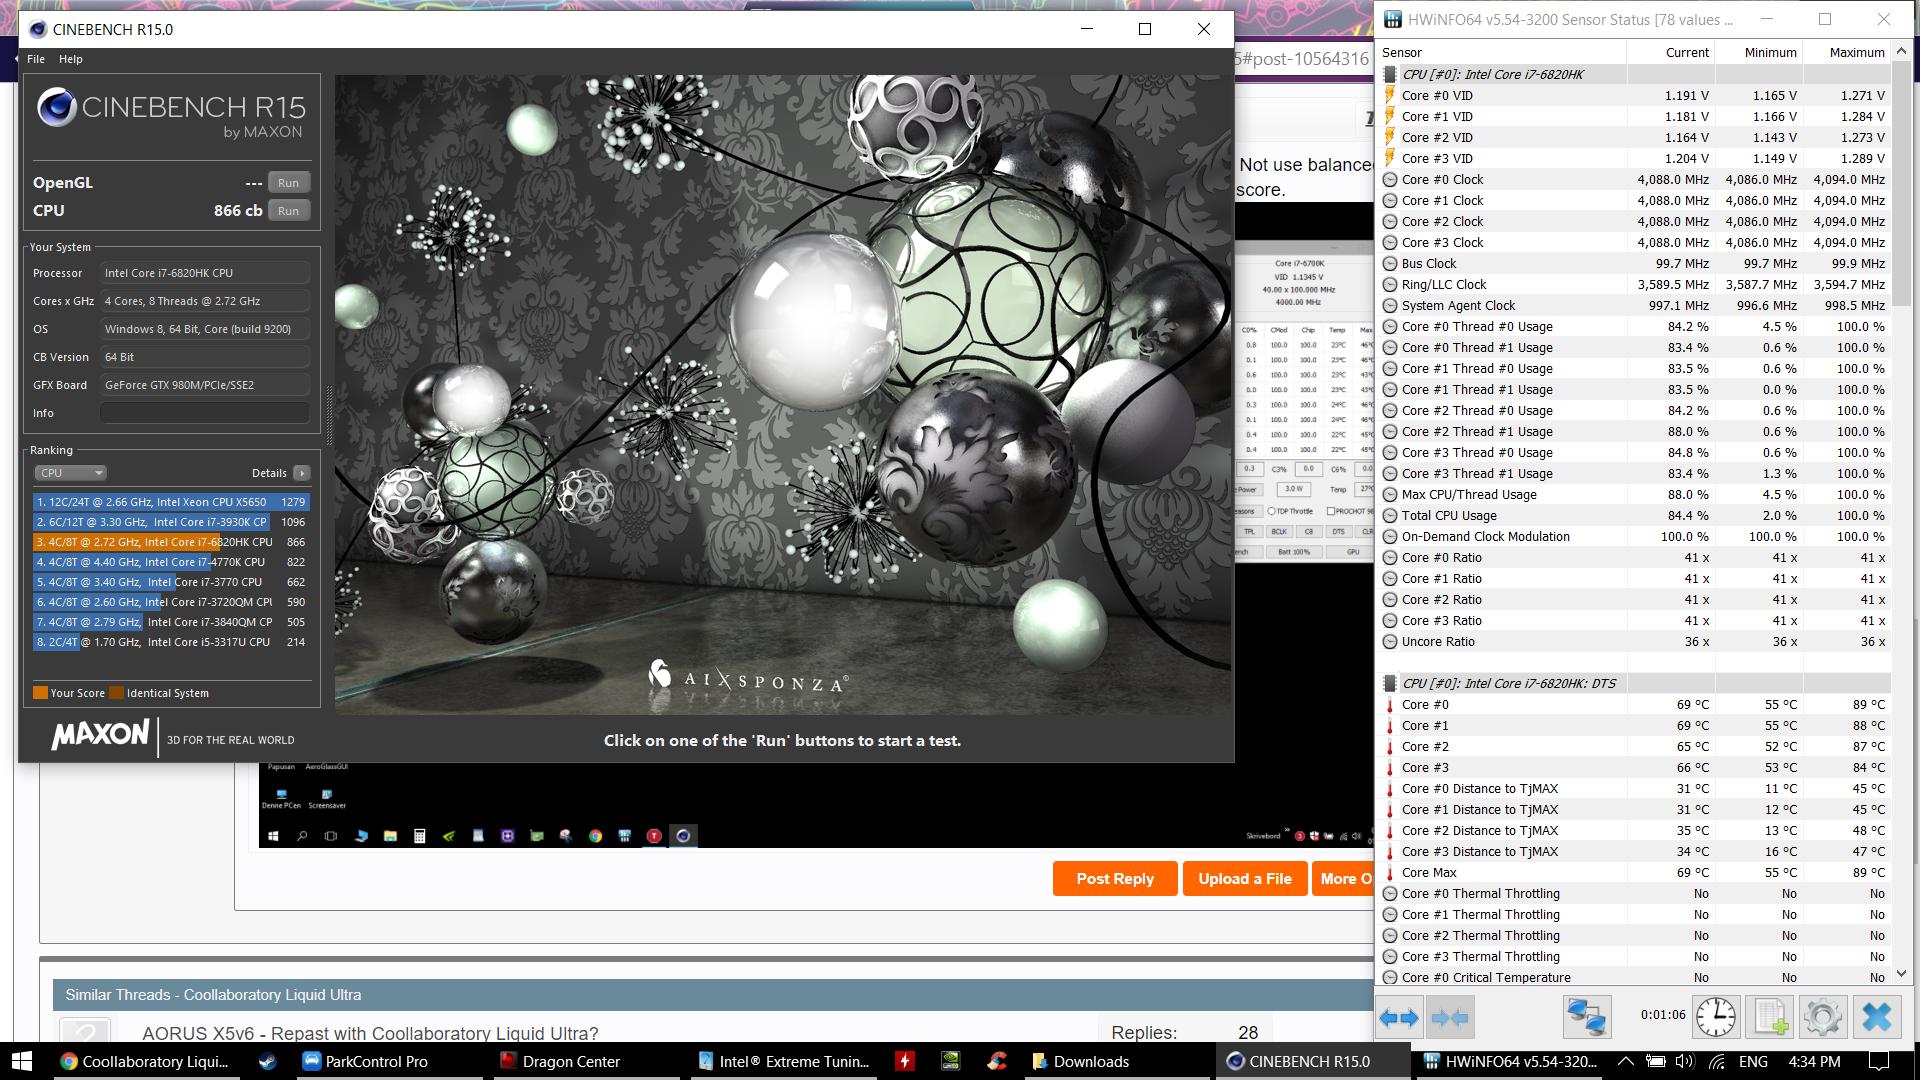Click the Post Reply button
This screenshot has height=1080, width=1920.
1114,879
